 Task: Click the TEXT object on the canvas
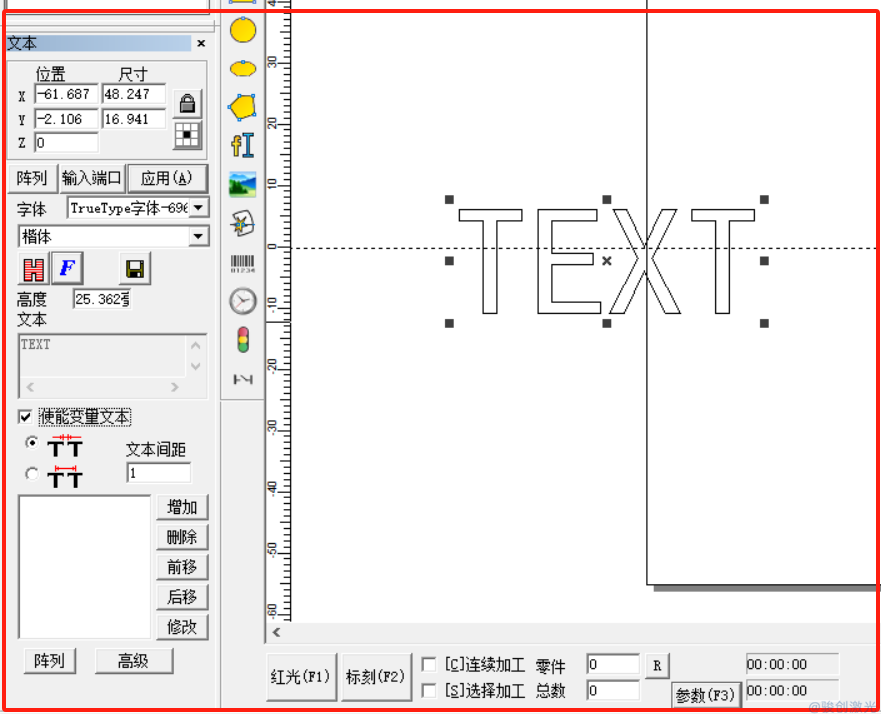pyautogui.click(x=606, y=261)
